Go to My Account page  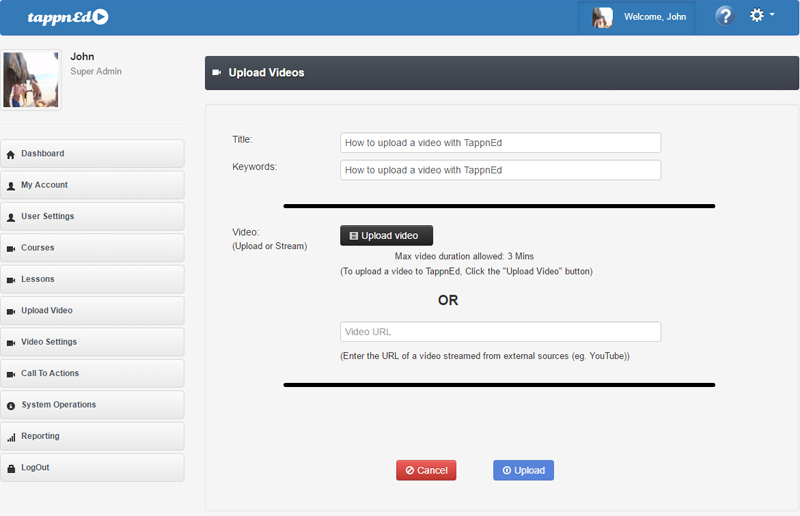(92, 185)
